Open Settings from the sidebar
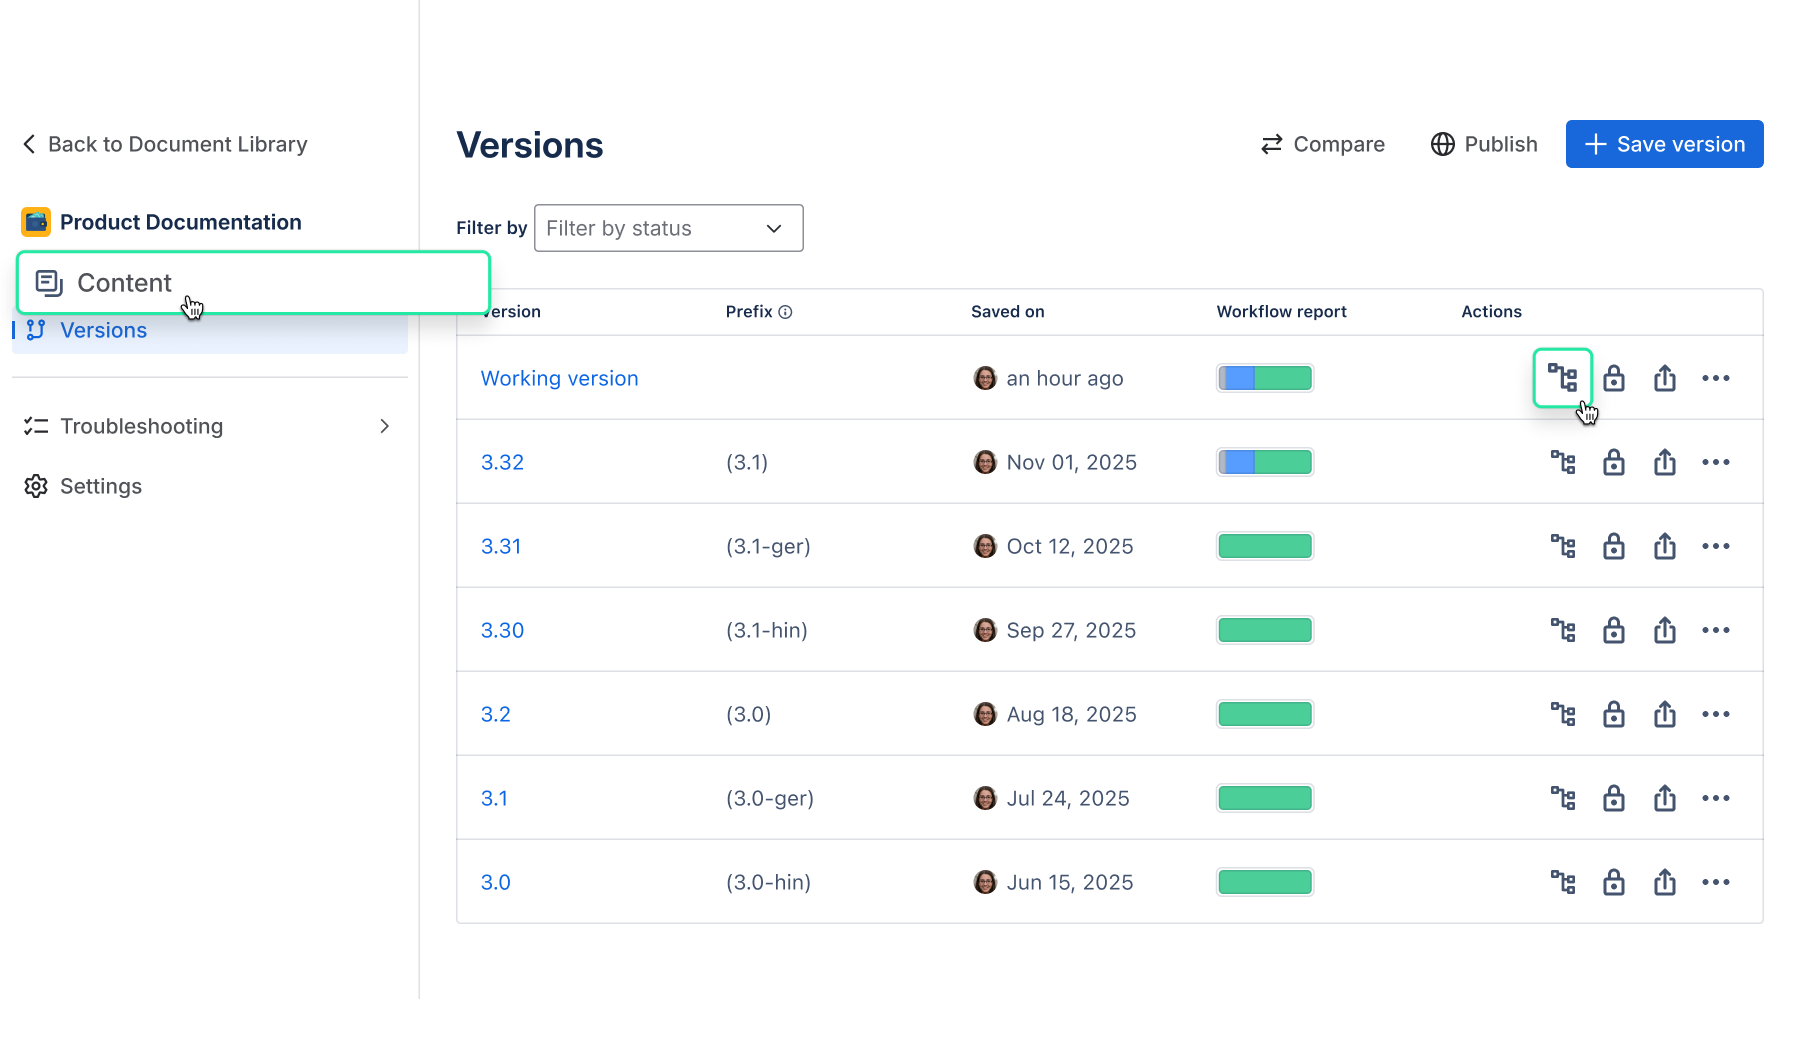The height and width of the screenshot is (1044, 1800). click(x=101, y=486)
